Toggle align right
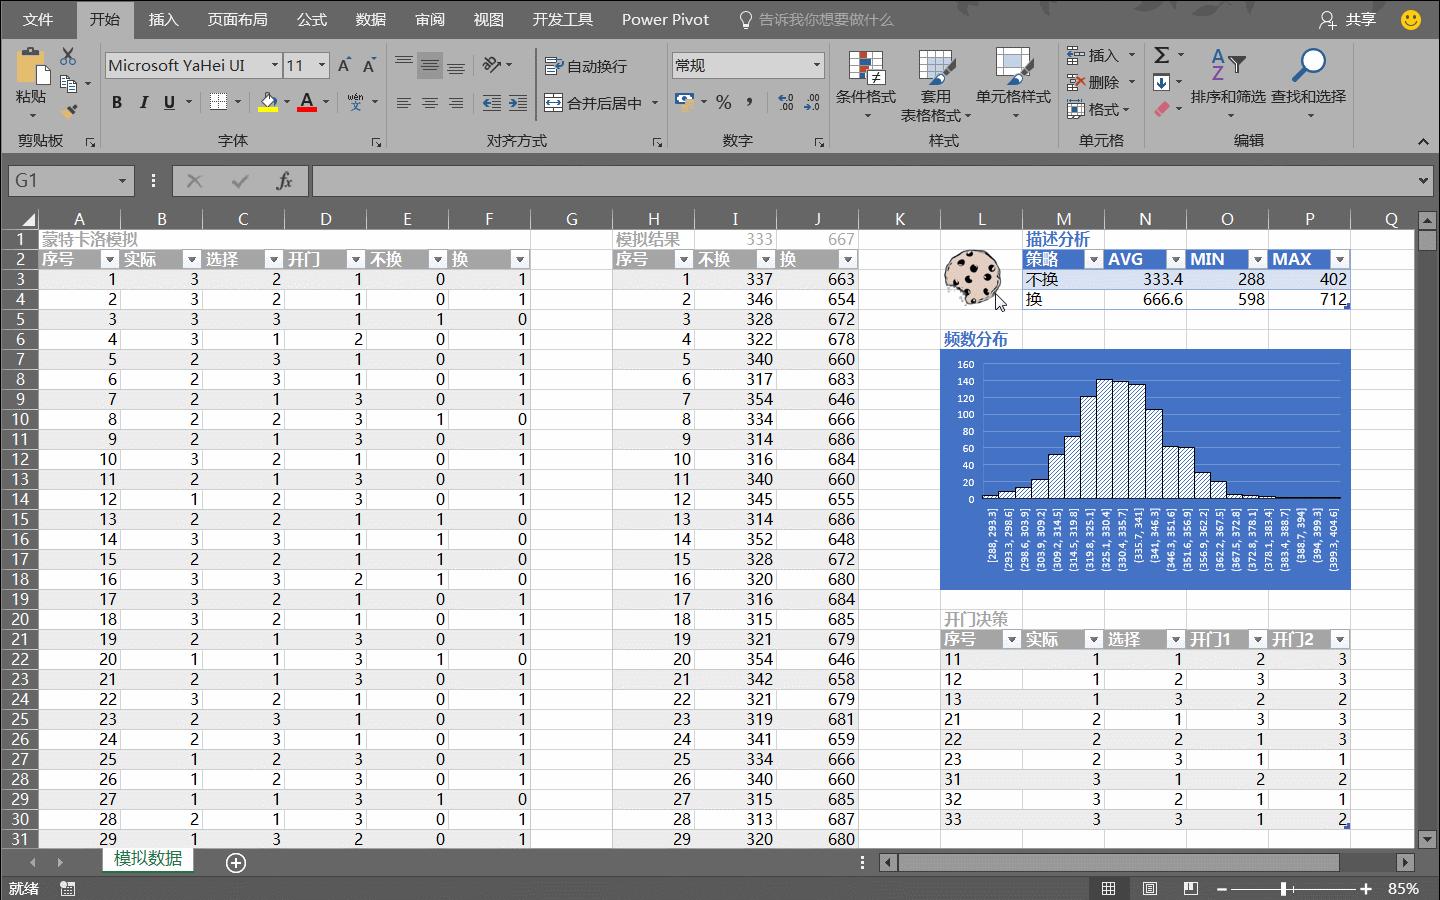Image resolution: width=1440 pixels, height=900 pixels. [456, 103]
